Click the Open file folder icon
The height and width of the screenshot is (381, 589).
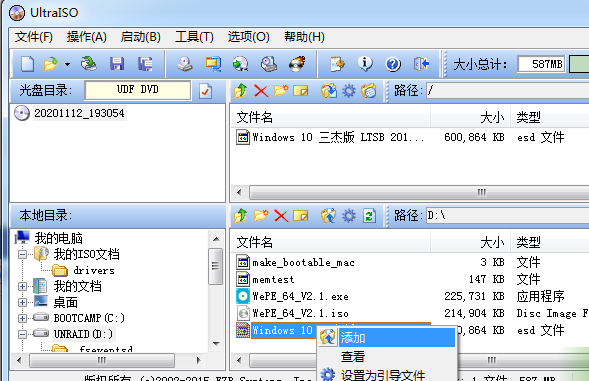coord(50,64)
